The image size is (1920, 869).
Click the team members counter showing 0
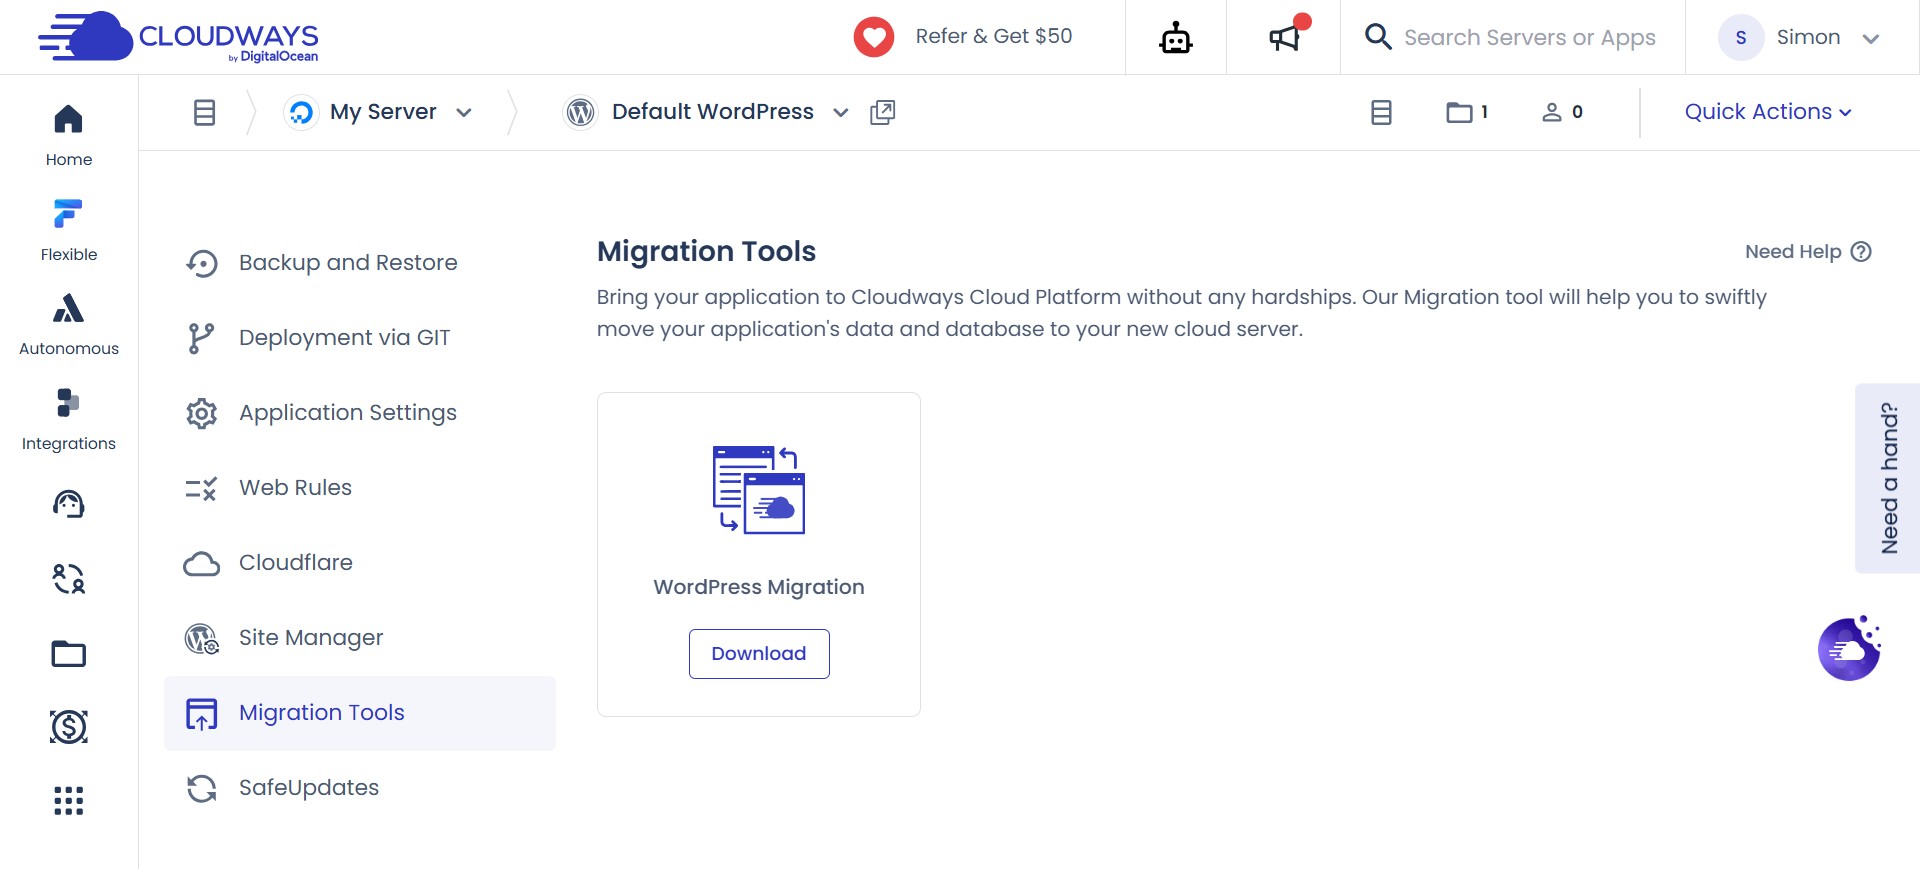(x=1562, y=112)
